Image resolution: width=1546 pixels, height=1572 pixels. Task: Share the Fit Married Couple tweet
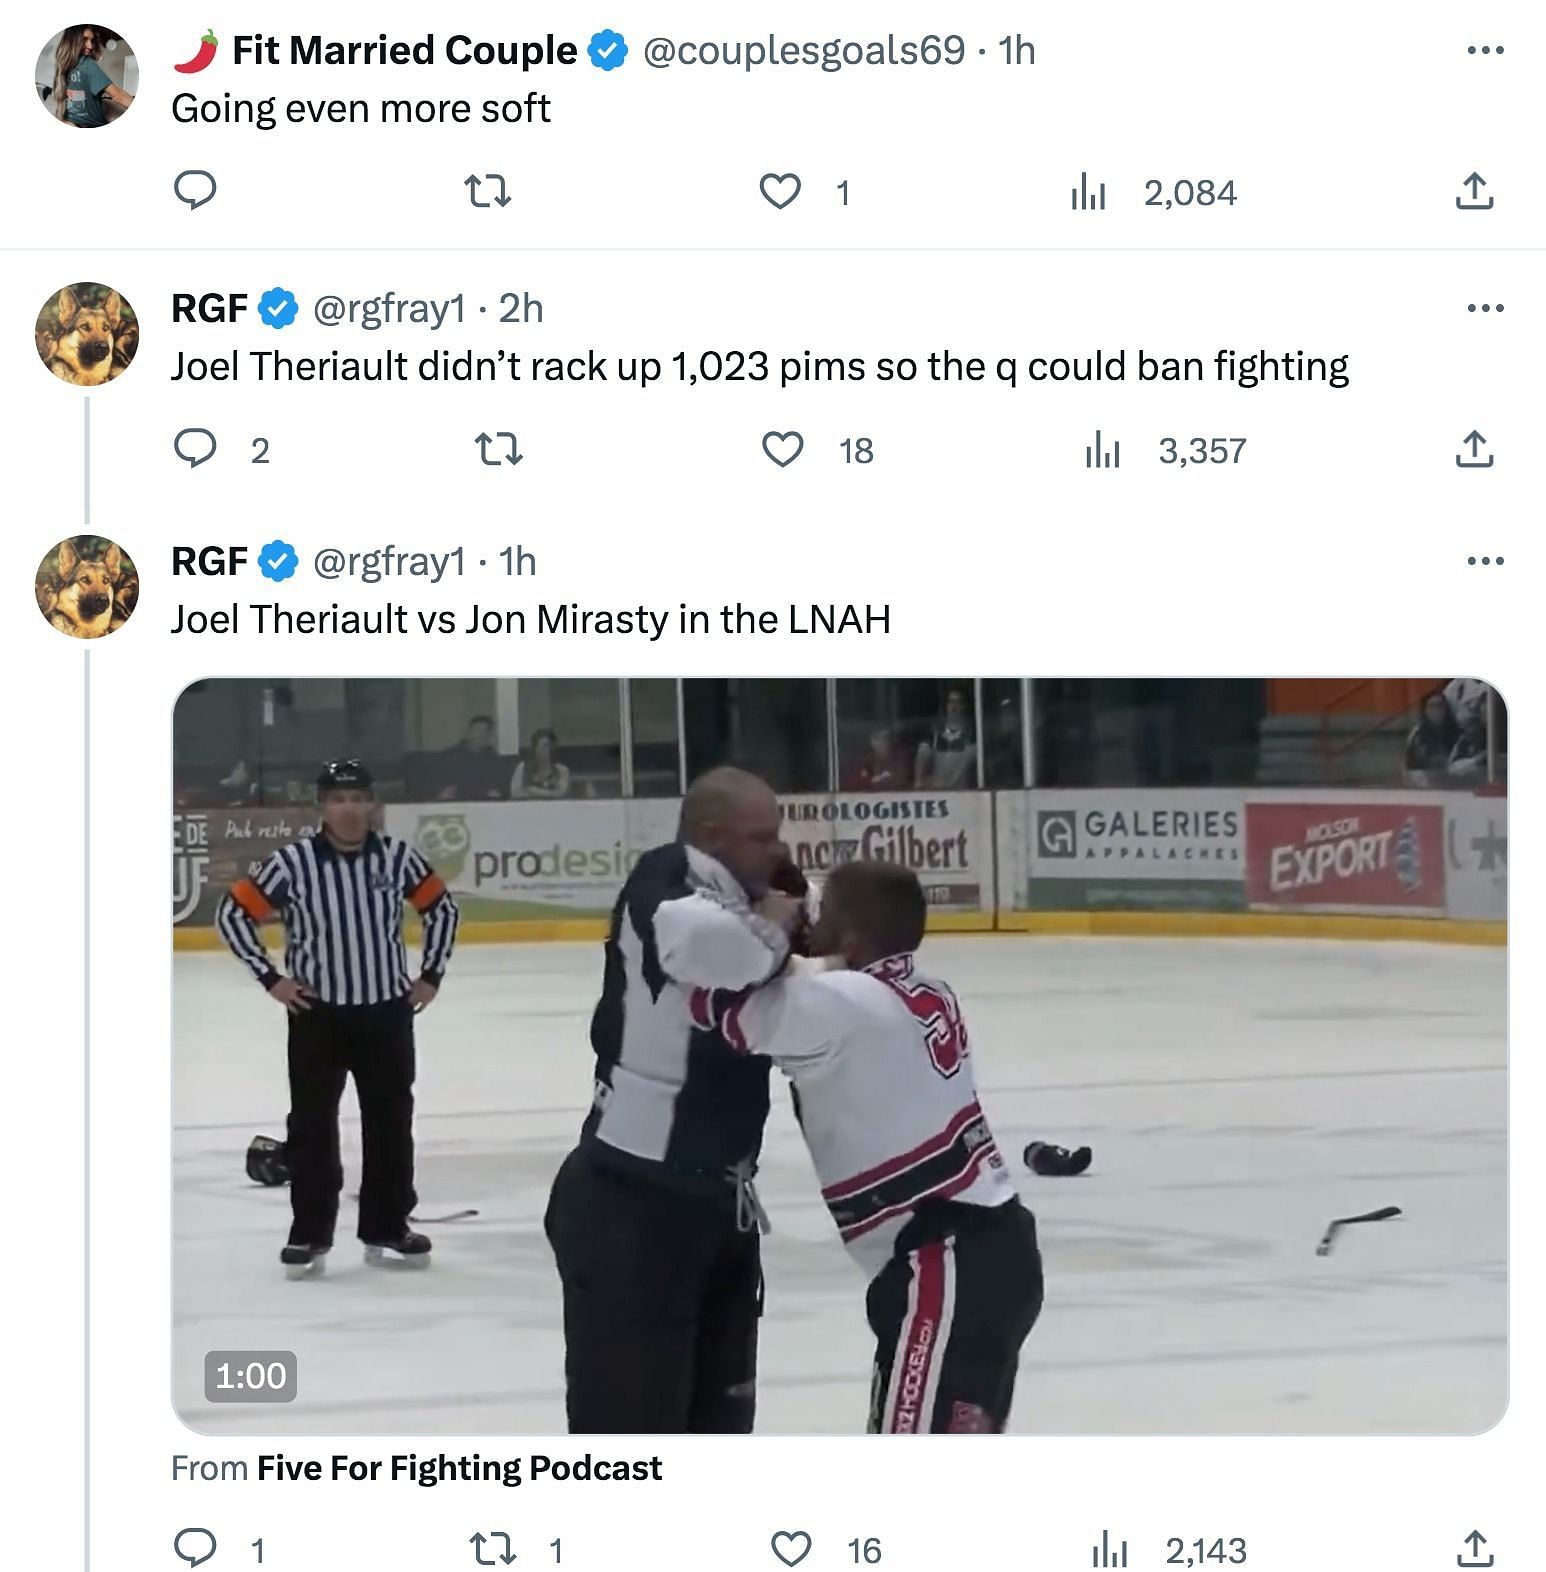click(x=1474, y=191)
